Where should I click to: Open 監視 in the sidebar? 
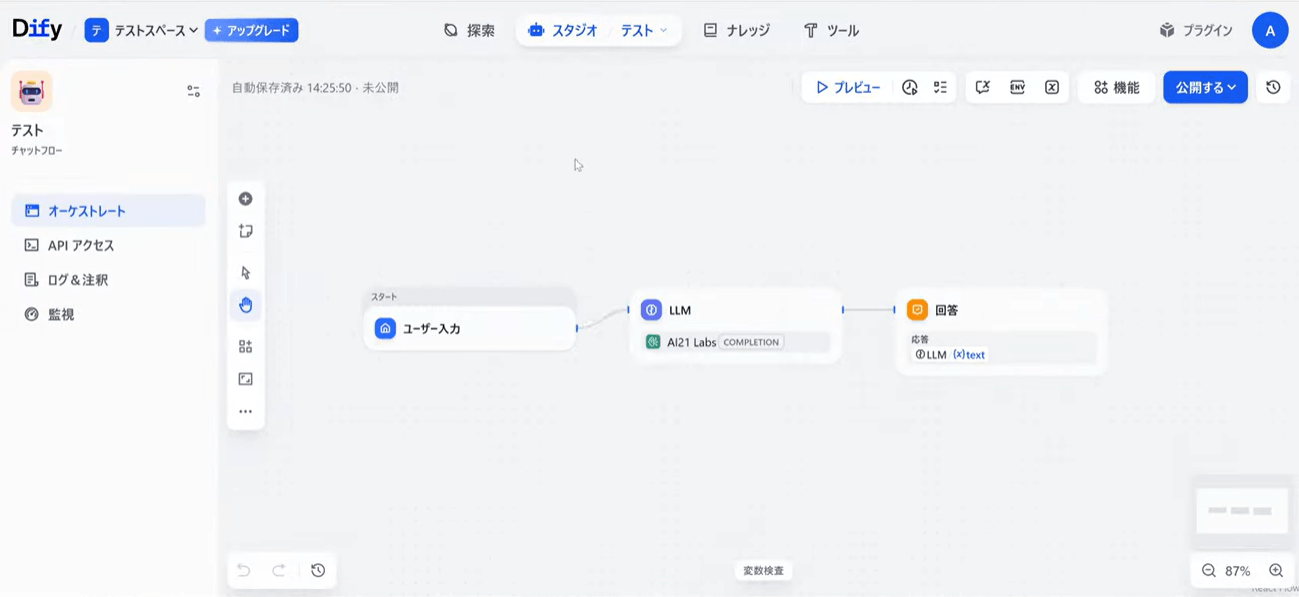(x=108, y=314)
